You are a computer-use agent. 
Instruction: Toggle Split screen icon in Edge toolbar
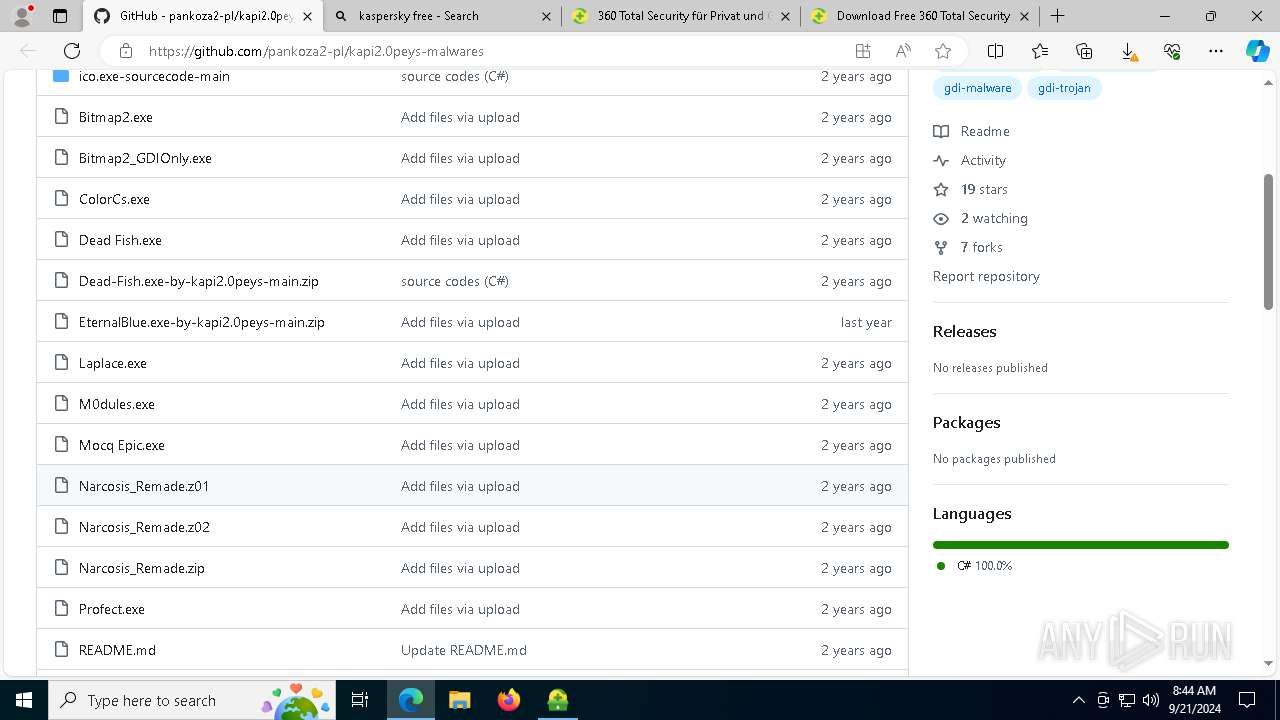995,51
